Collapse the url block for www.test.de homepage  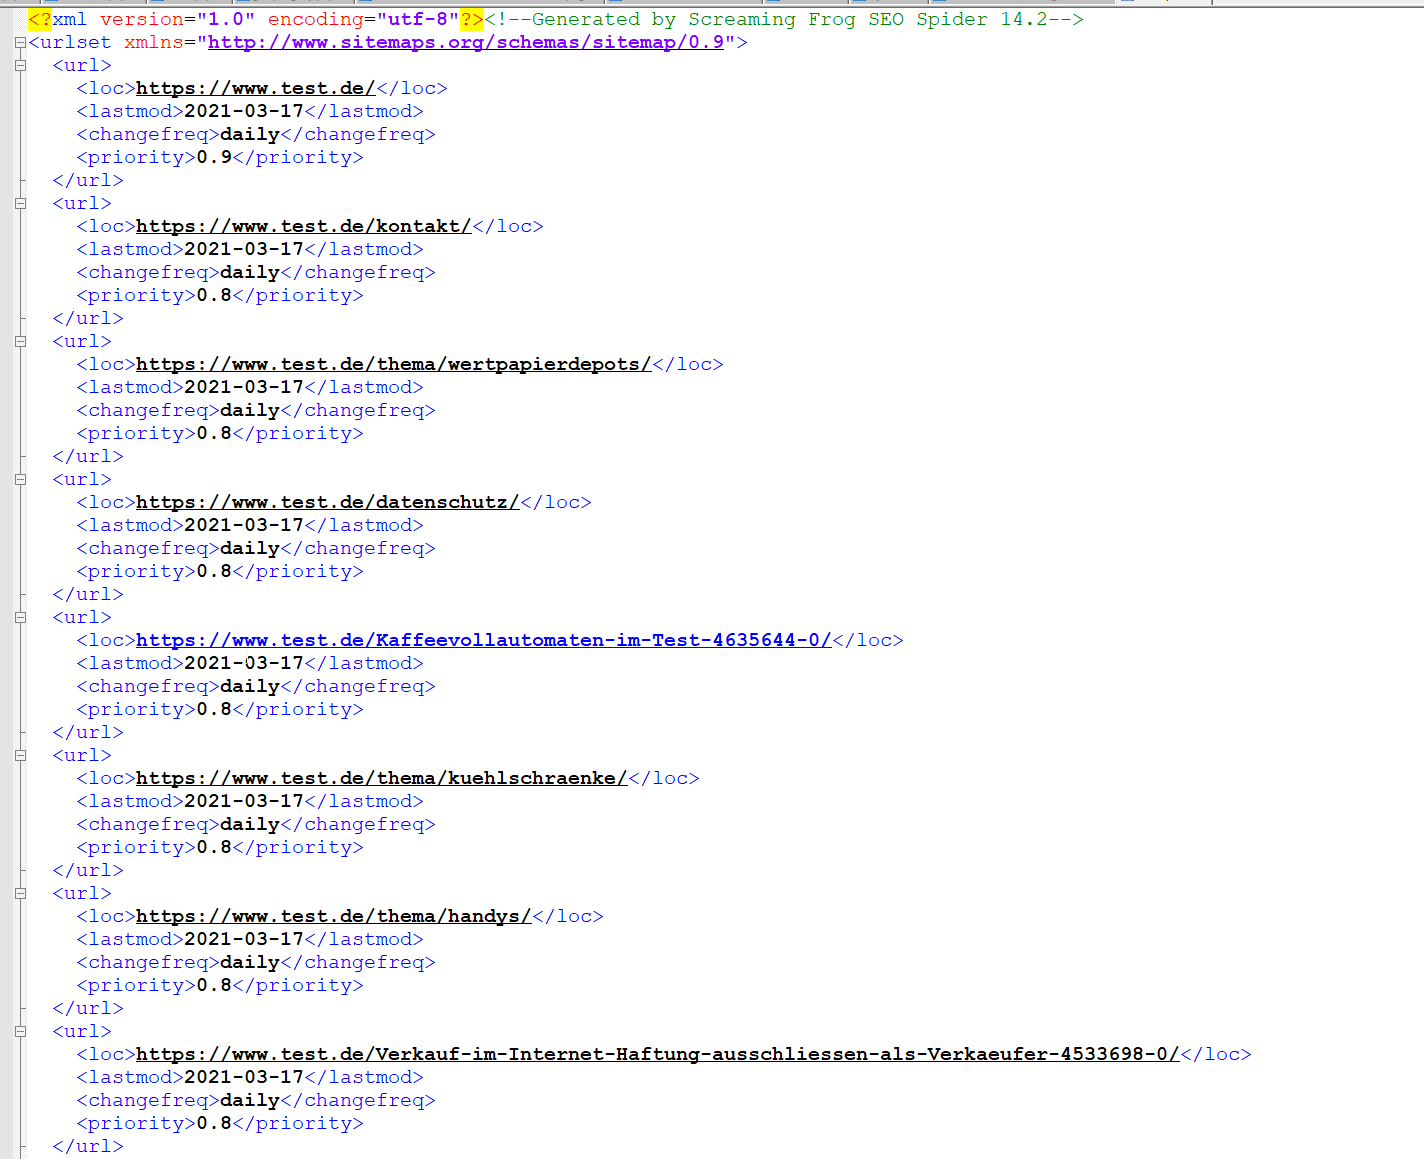[20, 66]
